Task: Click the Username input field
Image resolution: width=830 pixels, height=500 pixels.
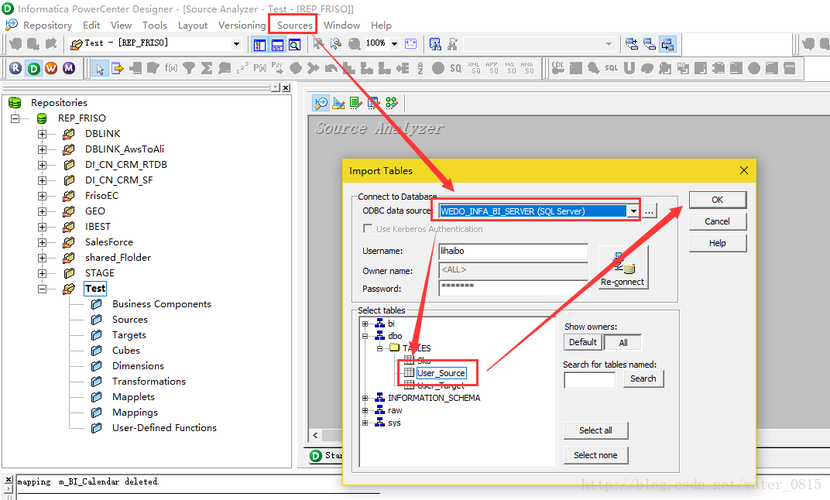Action: tap(513, 251)
